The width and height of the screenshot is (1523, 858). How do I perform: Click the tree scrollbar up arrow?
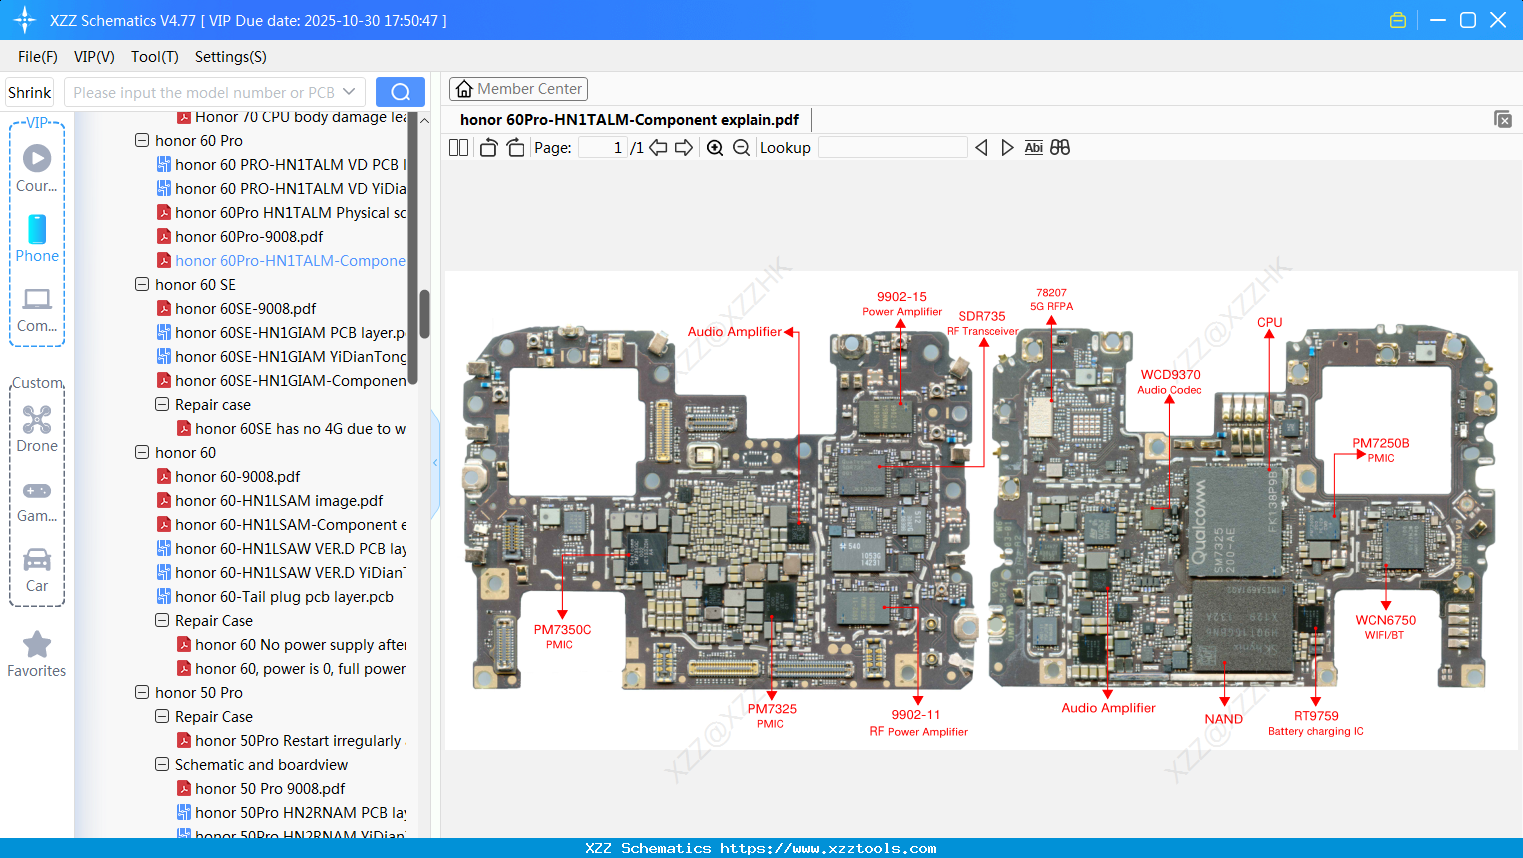click(x=424, y=120)
